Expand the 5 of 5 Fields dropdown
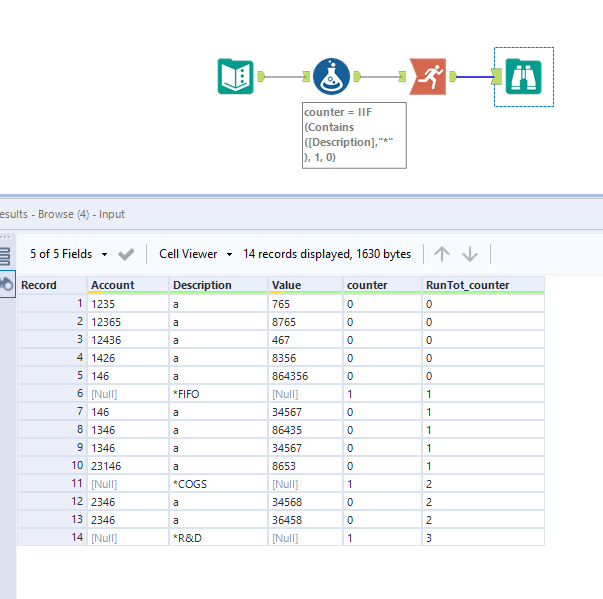 67,254
